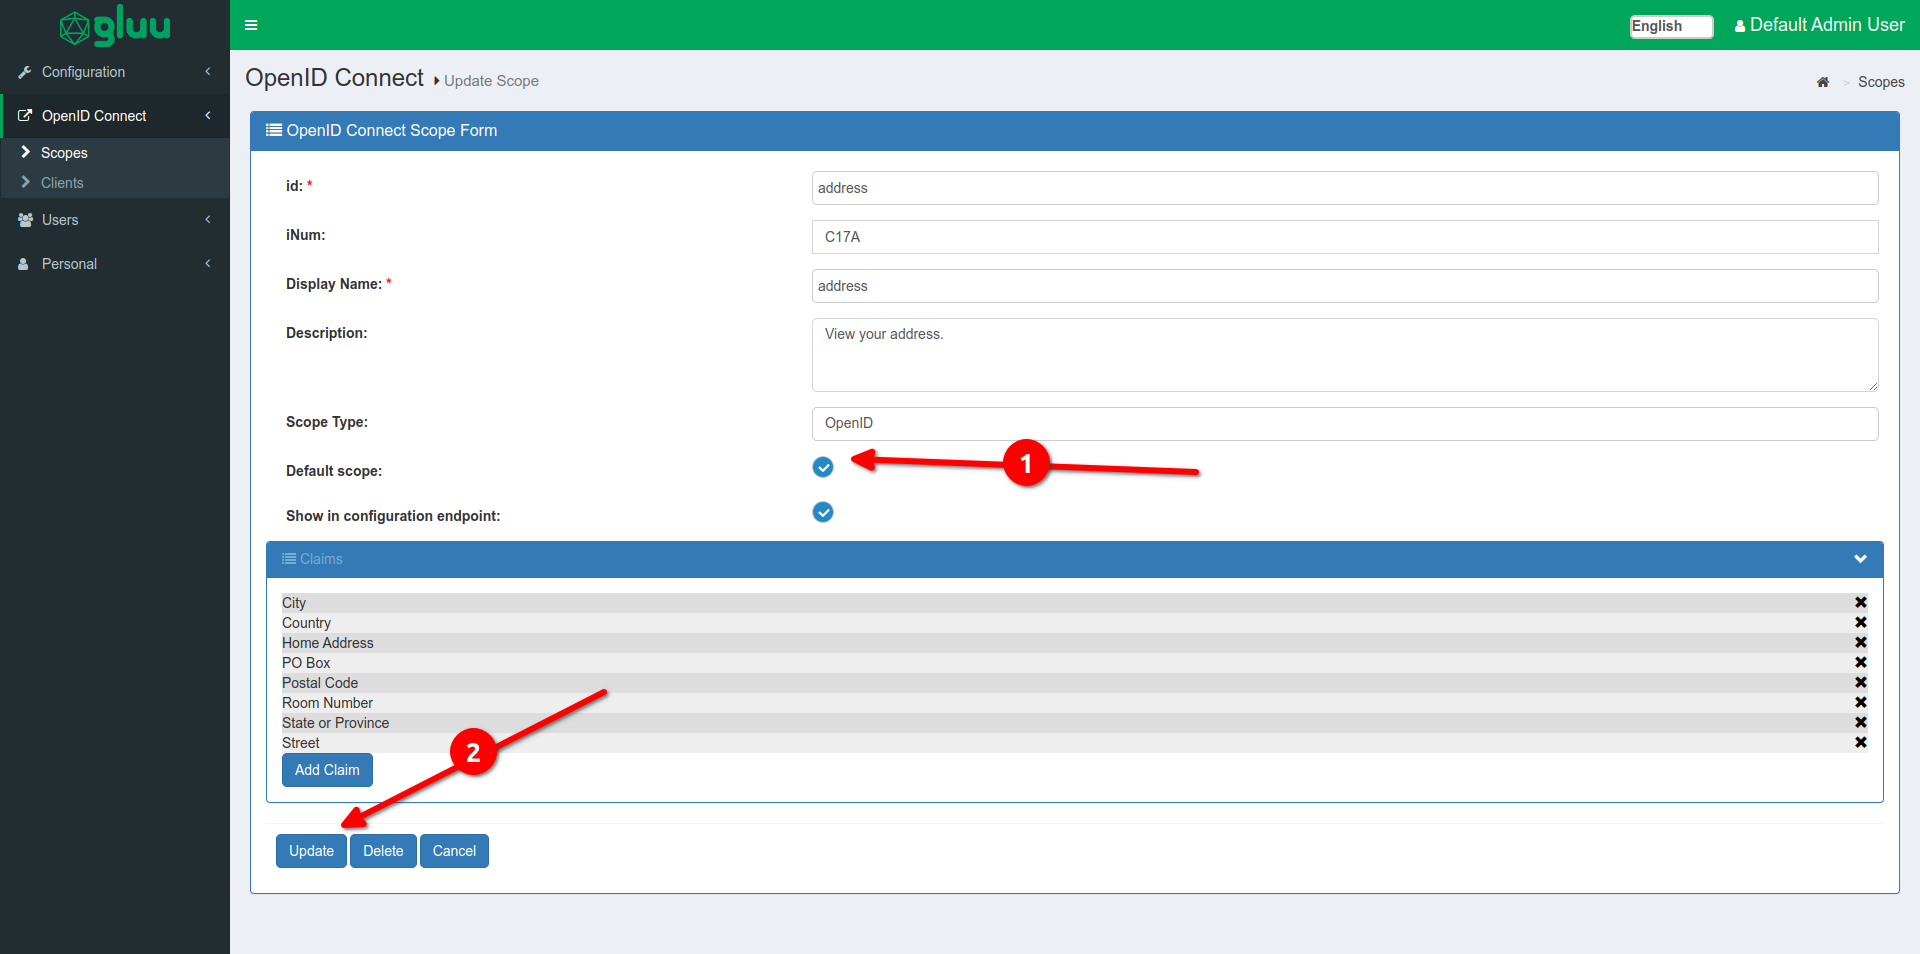Image resolution: width=1920 pixels, height=954 pixels.
Task: Select the Postal Code claim row
Action: click(1075, 683)
